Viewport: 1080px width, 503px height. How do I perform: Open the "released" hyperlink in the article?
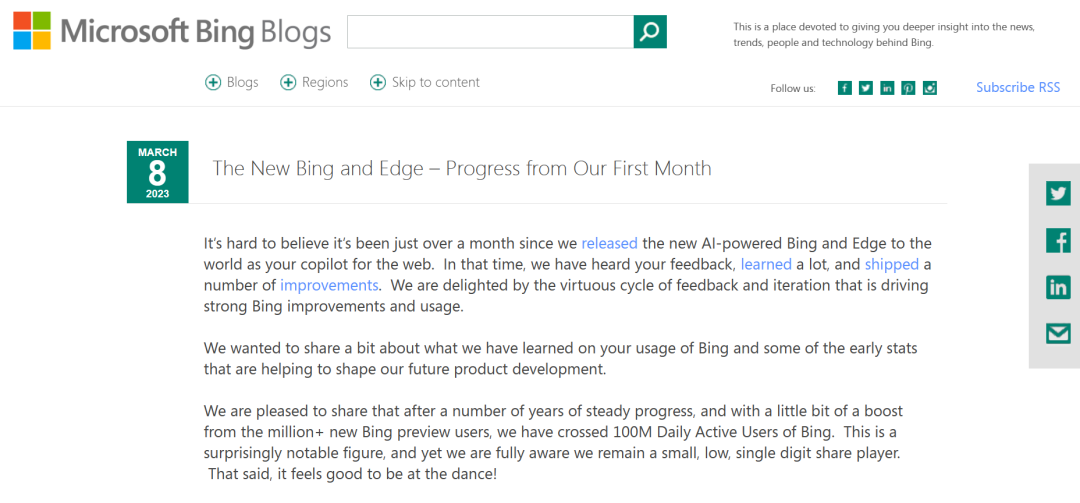pos(609,243)
